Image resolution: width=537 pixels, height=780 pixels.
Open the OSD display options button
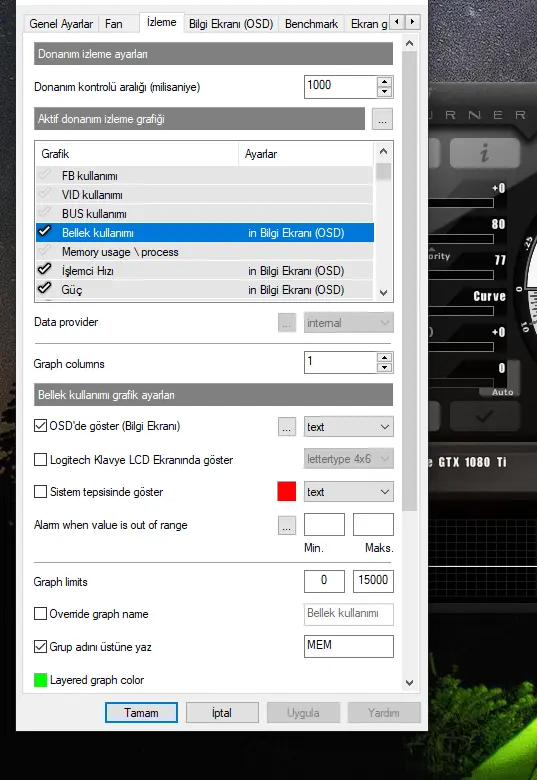click(287, 427)
